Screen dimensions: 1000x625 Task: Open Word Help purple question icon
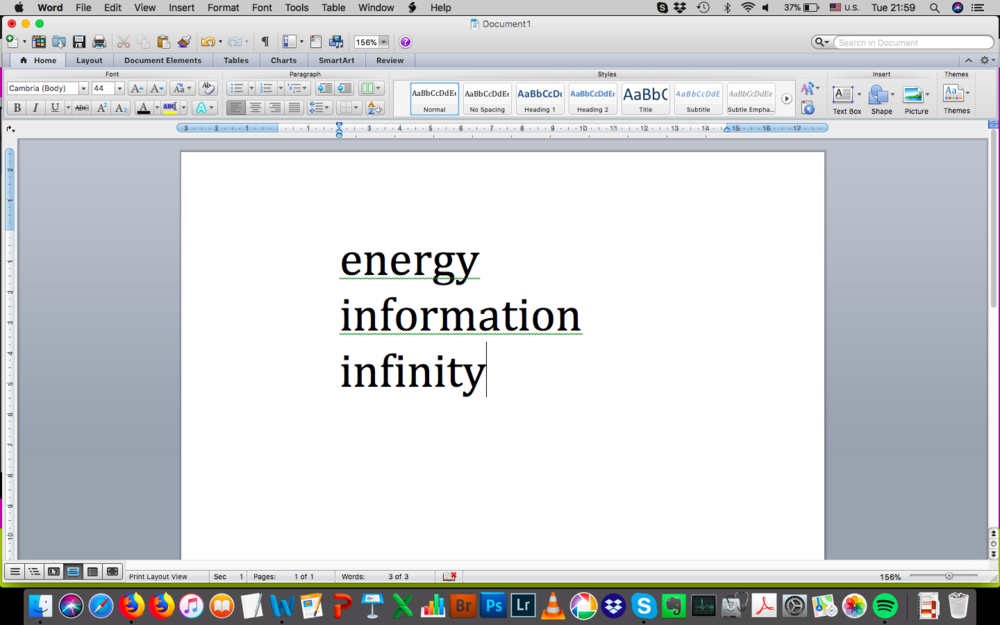tap(405, 42)
